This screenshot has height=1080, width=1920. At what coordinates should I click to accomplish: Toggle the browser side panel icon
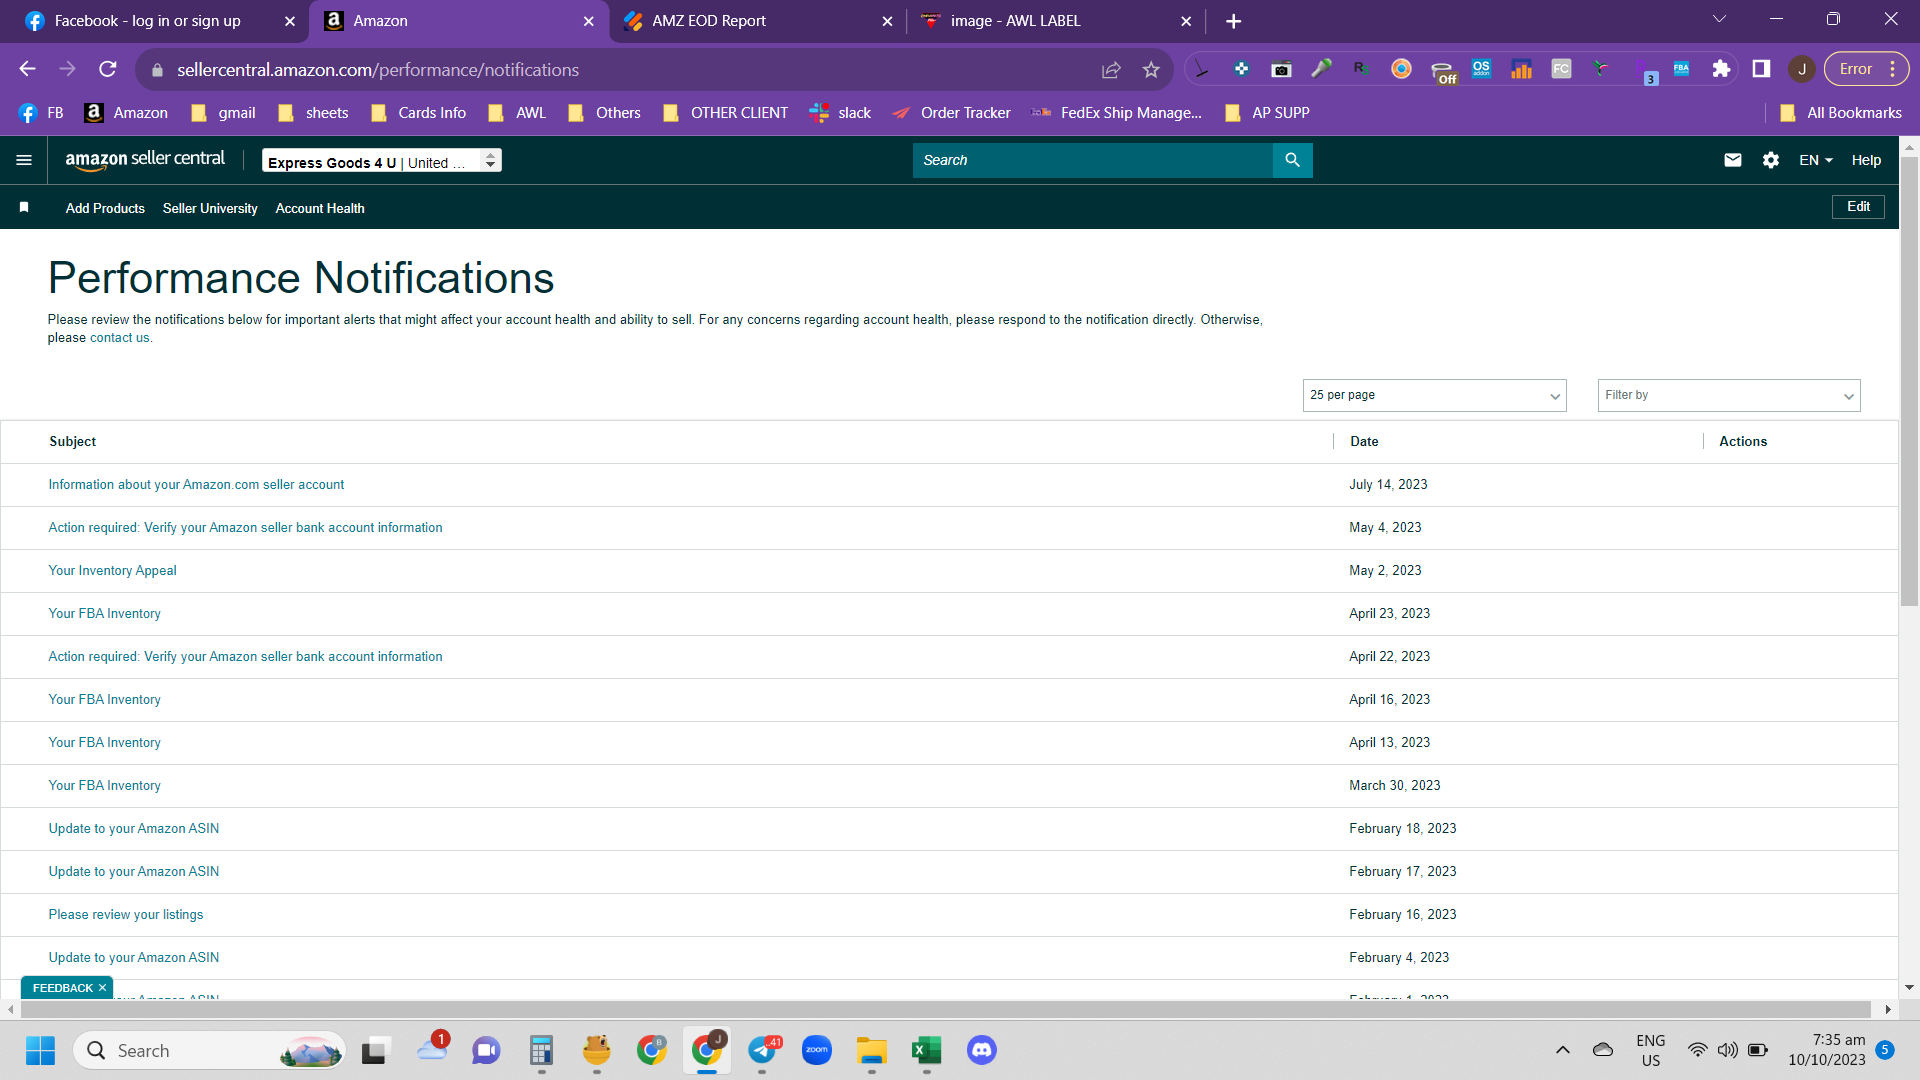pos(1761,69)
